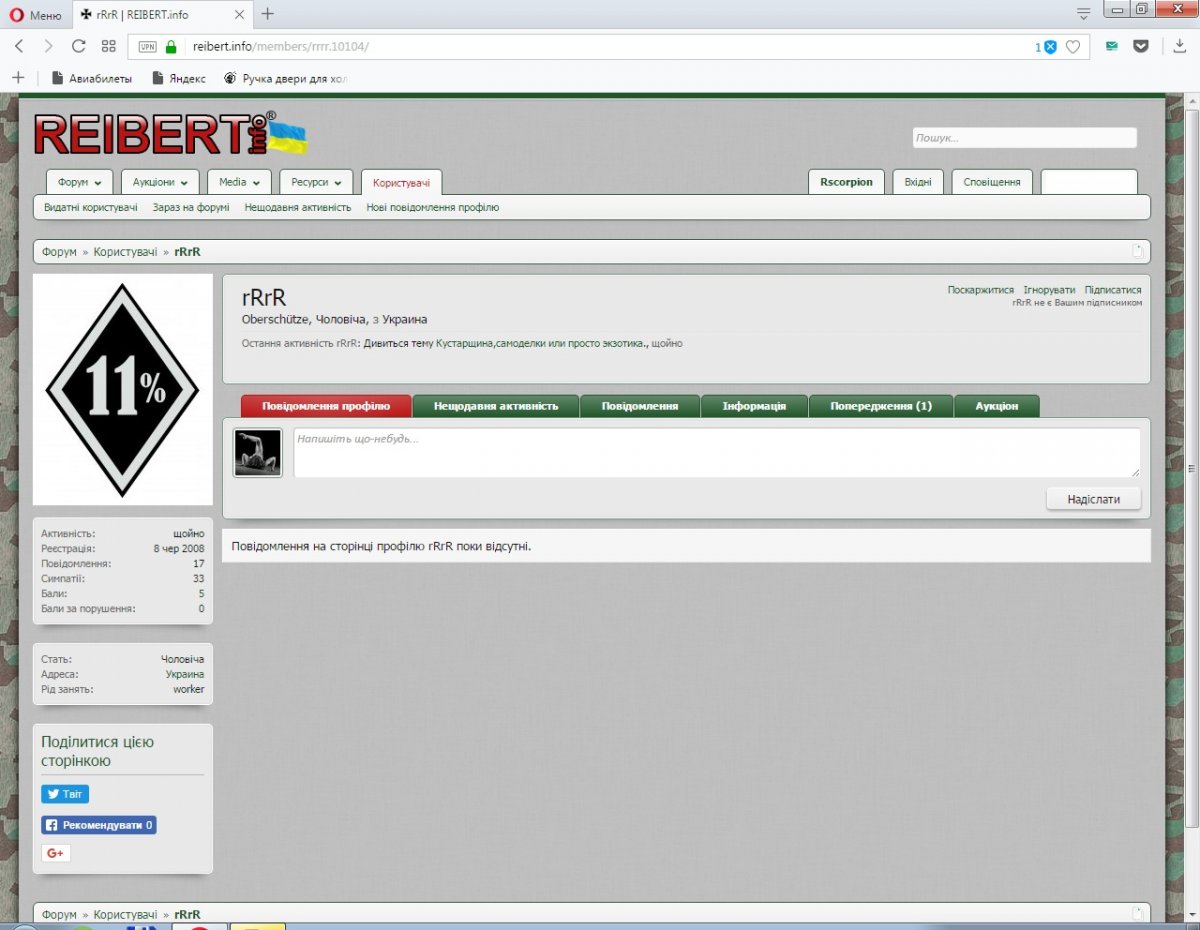Screen dimensions: 1200x930
Task: Click the Twitter Твіт button
Action: click(65, 794)
